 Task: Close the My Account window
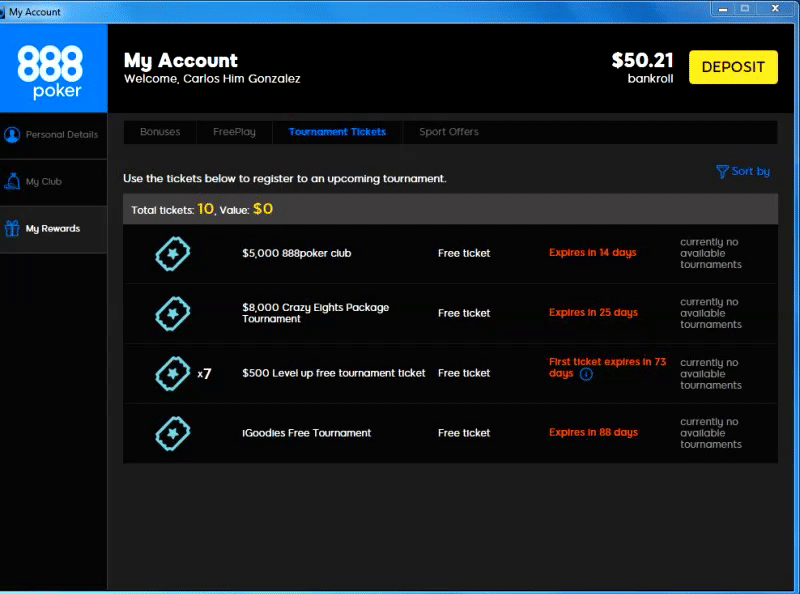point(775,9)
